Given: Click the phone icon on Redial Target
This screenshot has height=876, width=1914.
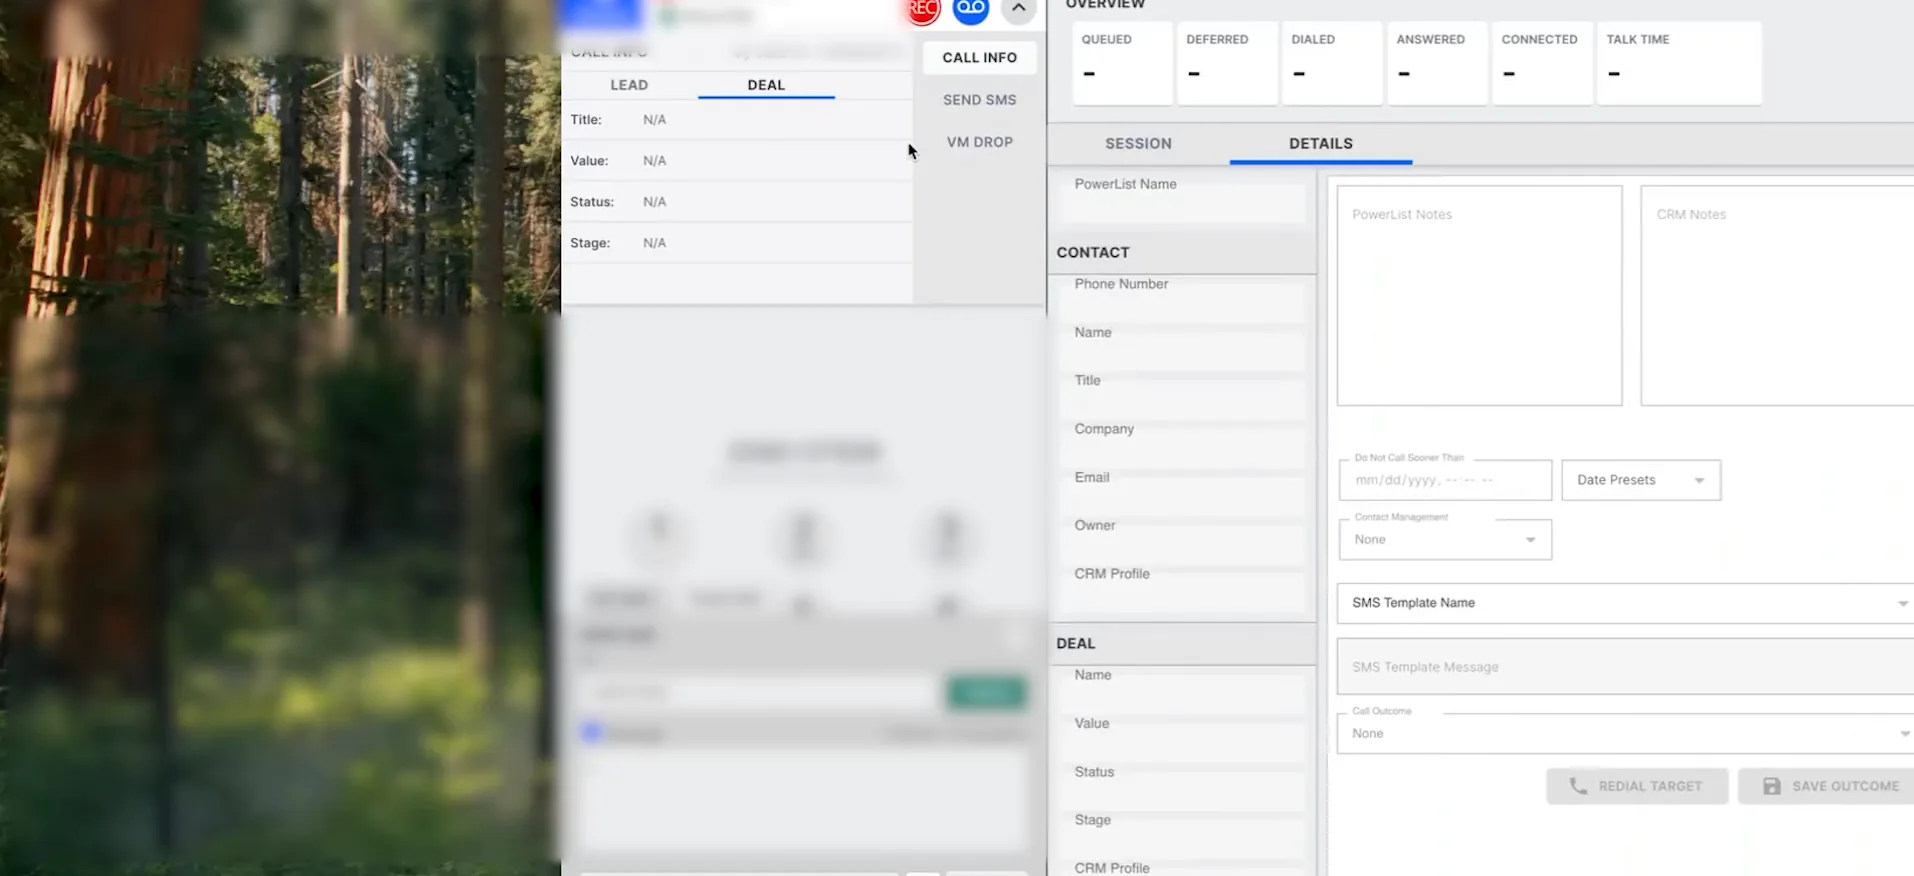Looking at the screenshot, I should click(x=1577, y=786).
